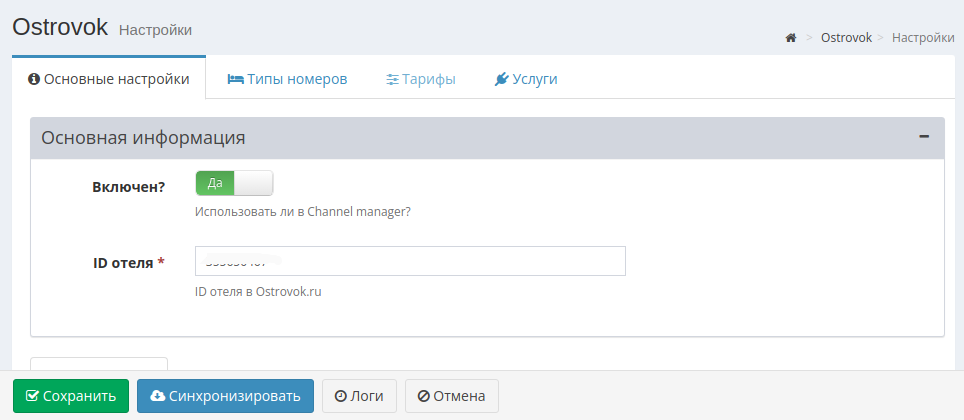This screenshot has width=964, height=420.
Task: Click the home icon in breadcrumb
Action: (791, 38)
